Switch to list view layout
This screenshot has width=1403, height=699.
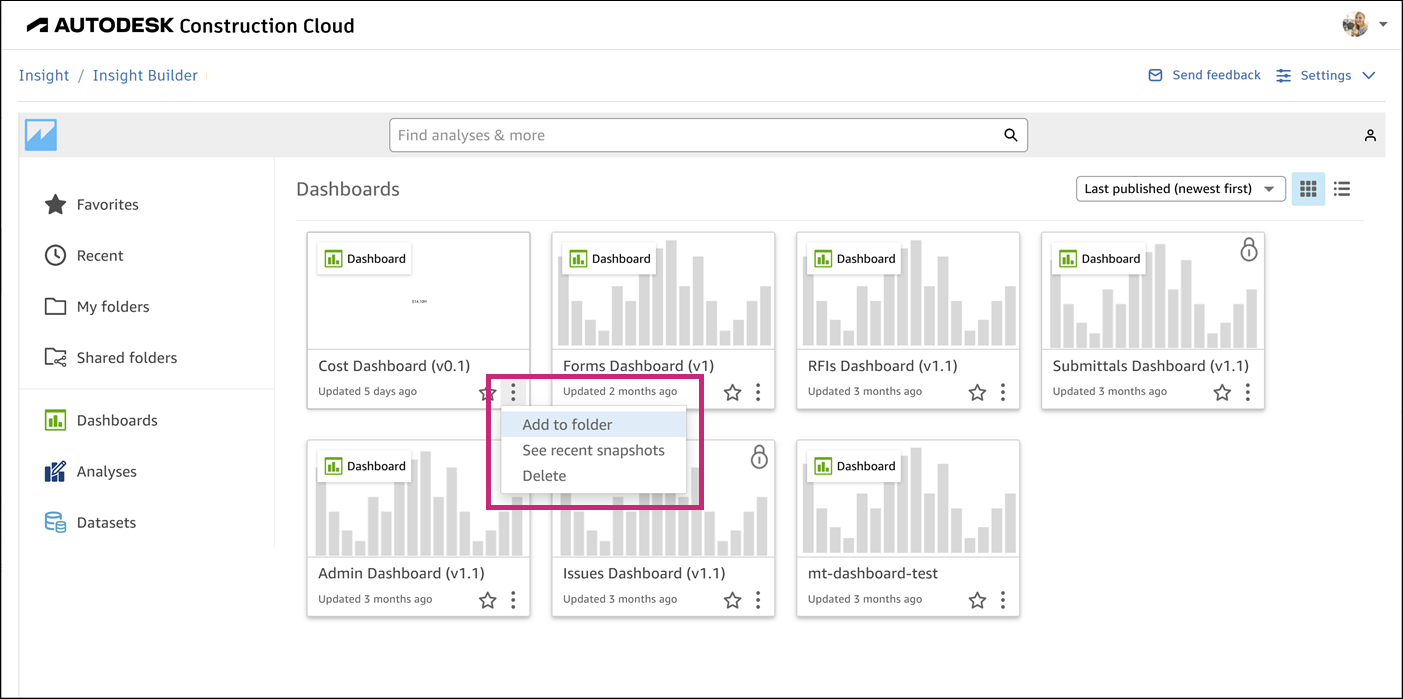(1342, 188)
